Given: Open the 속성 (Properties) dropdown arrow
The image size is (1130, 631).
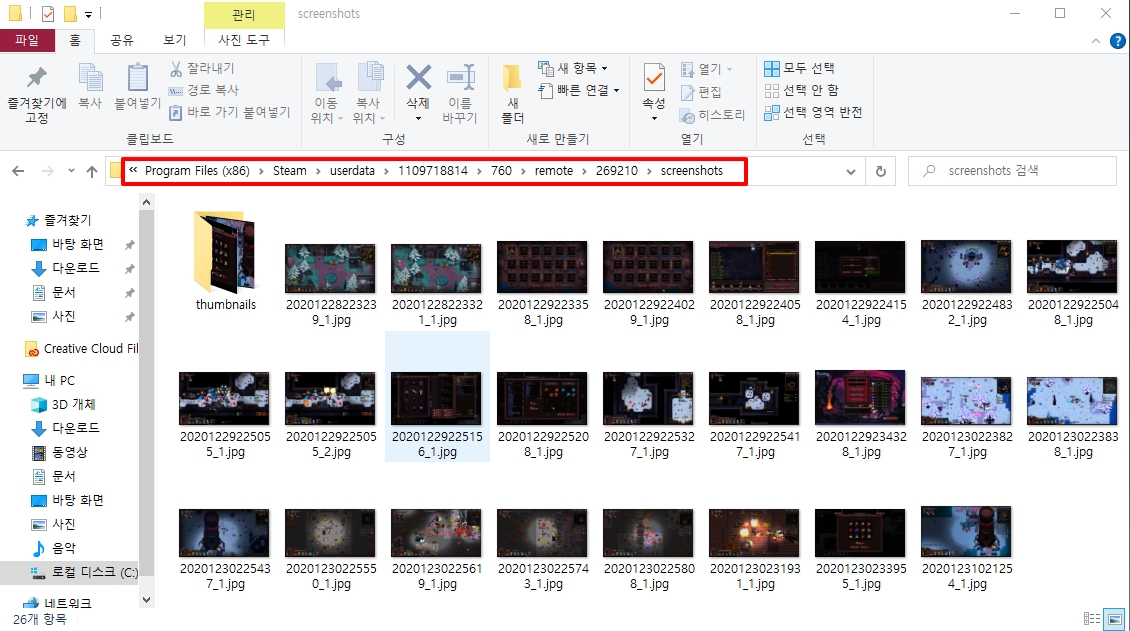Looking at the screenshot, I should click(654, 118).
